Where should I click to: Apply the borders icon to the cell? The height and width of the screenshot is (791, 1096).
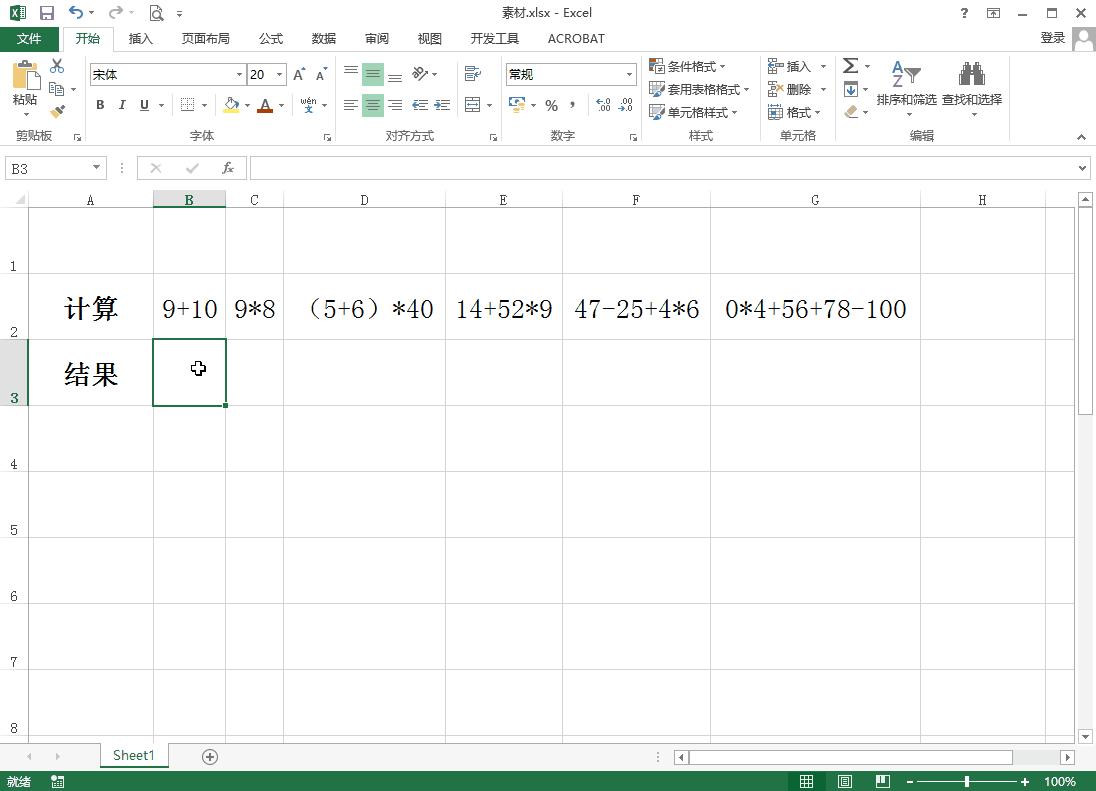pyautogui.click(x=187, y=105)
